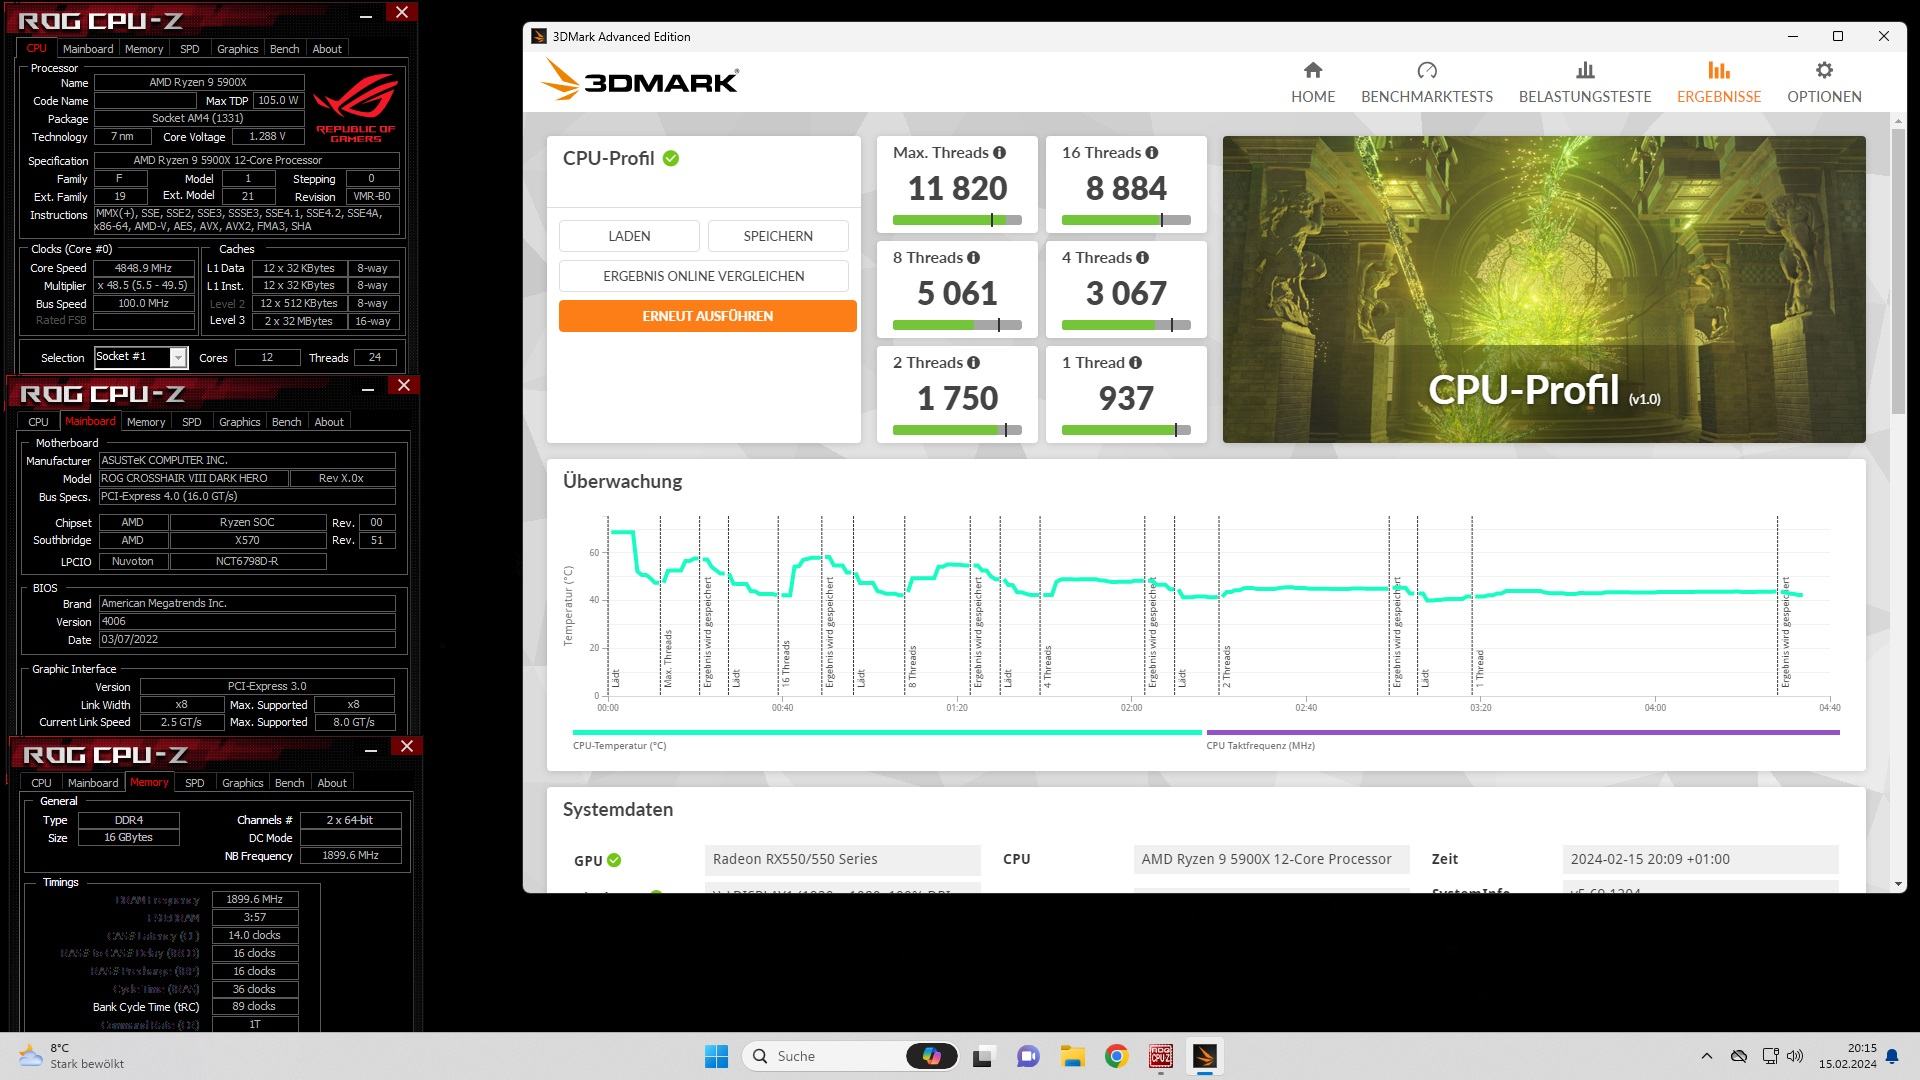This screenshot has height=1080, width=1920.
Task: Click the ROG CPU-Z taskbar icon
Action: tap(1161, 1056)
